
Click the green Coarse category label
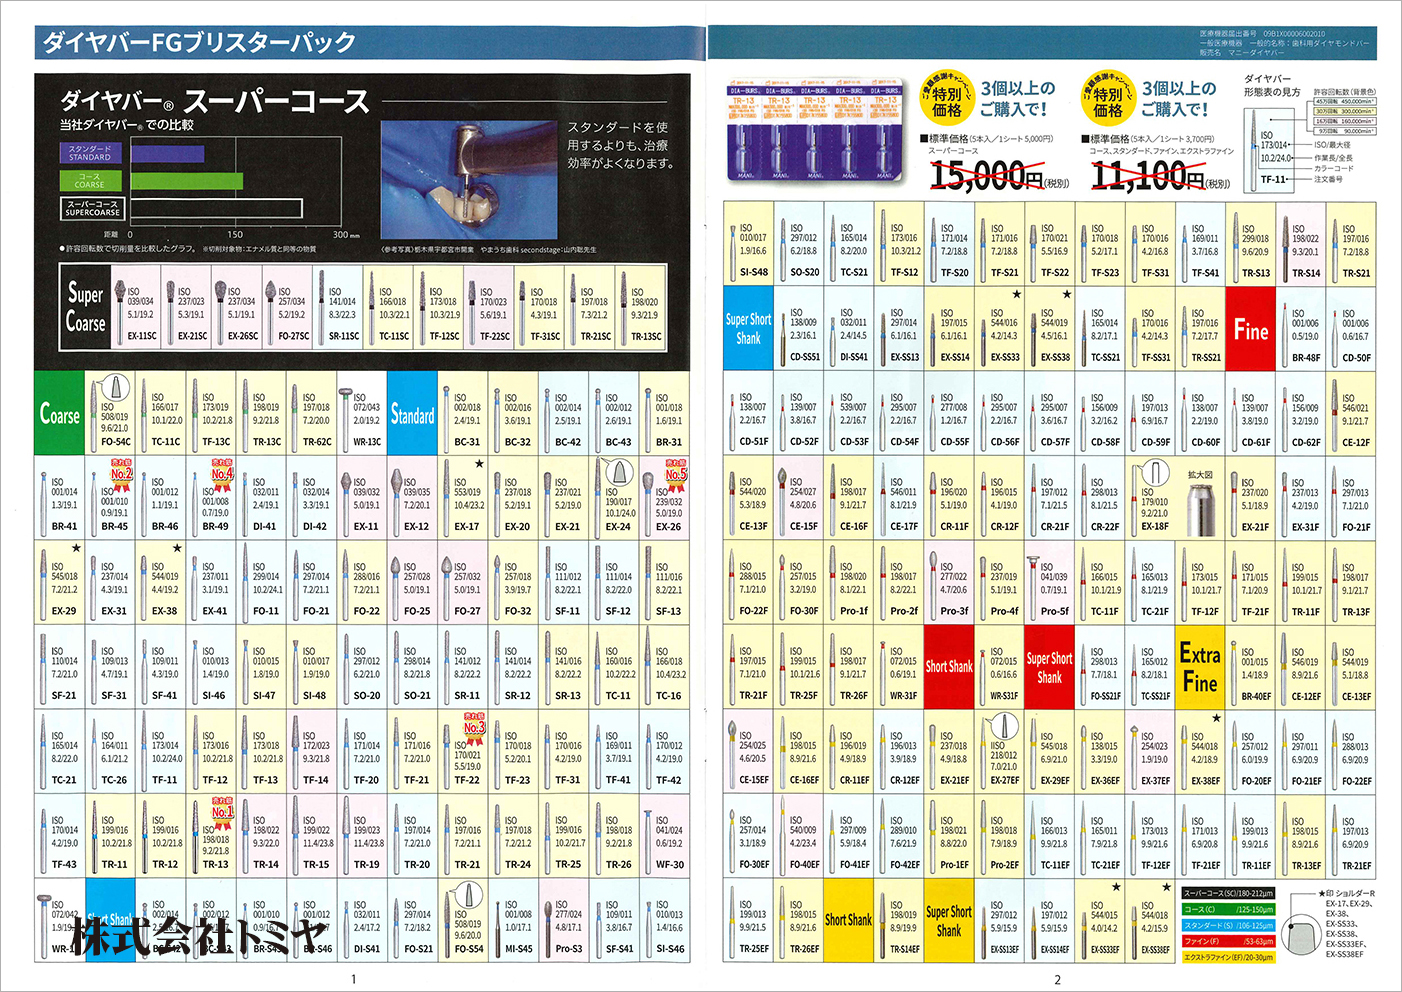tap(60, 413)
